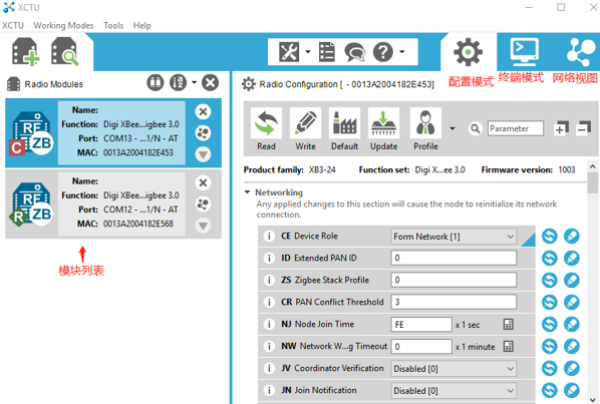Screen dimensions: 600x404
Task: Click the Add radio module icon
Action: pyautogui.click(x=26, y=52)
